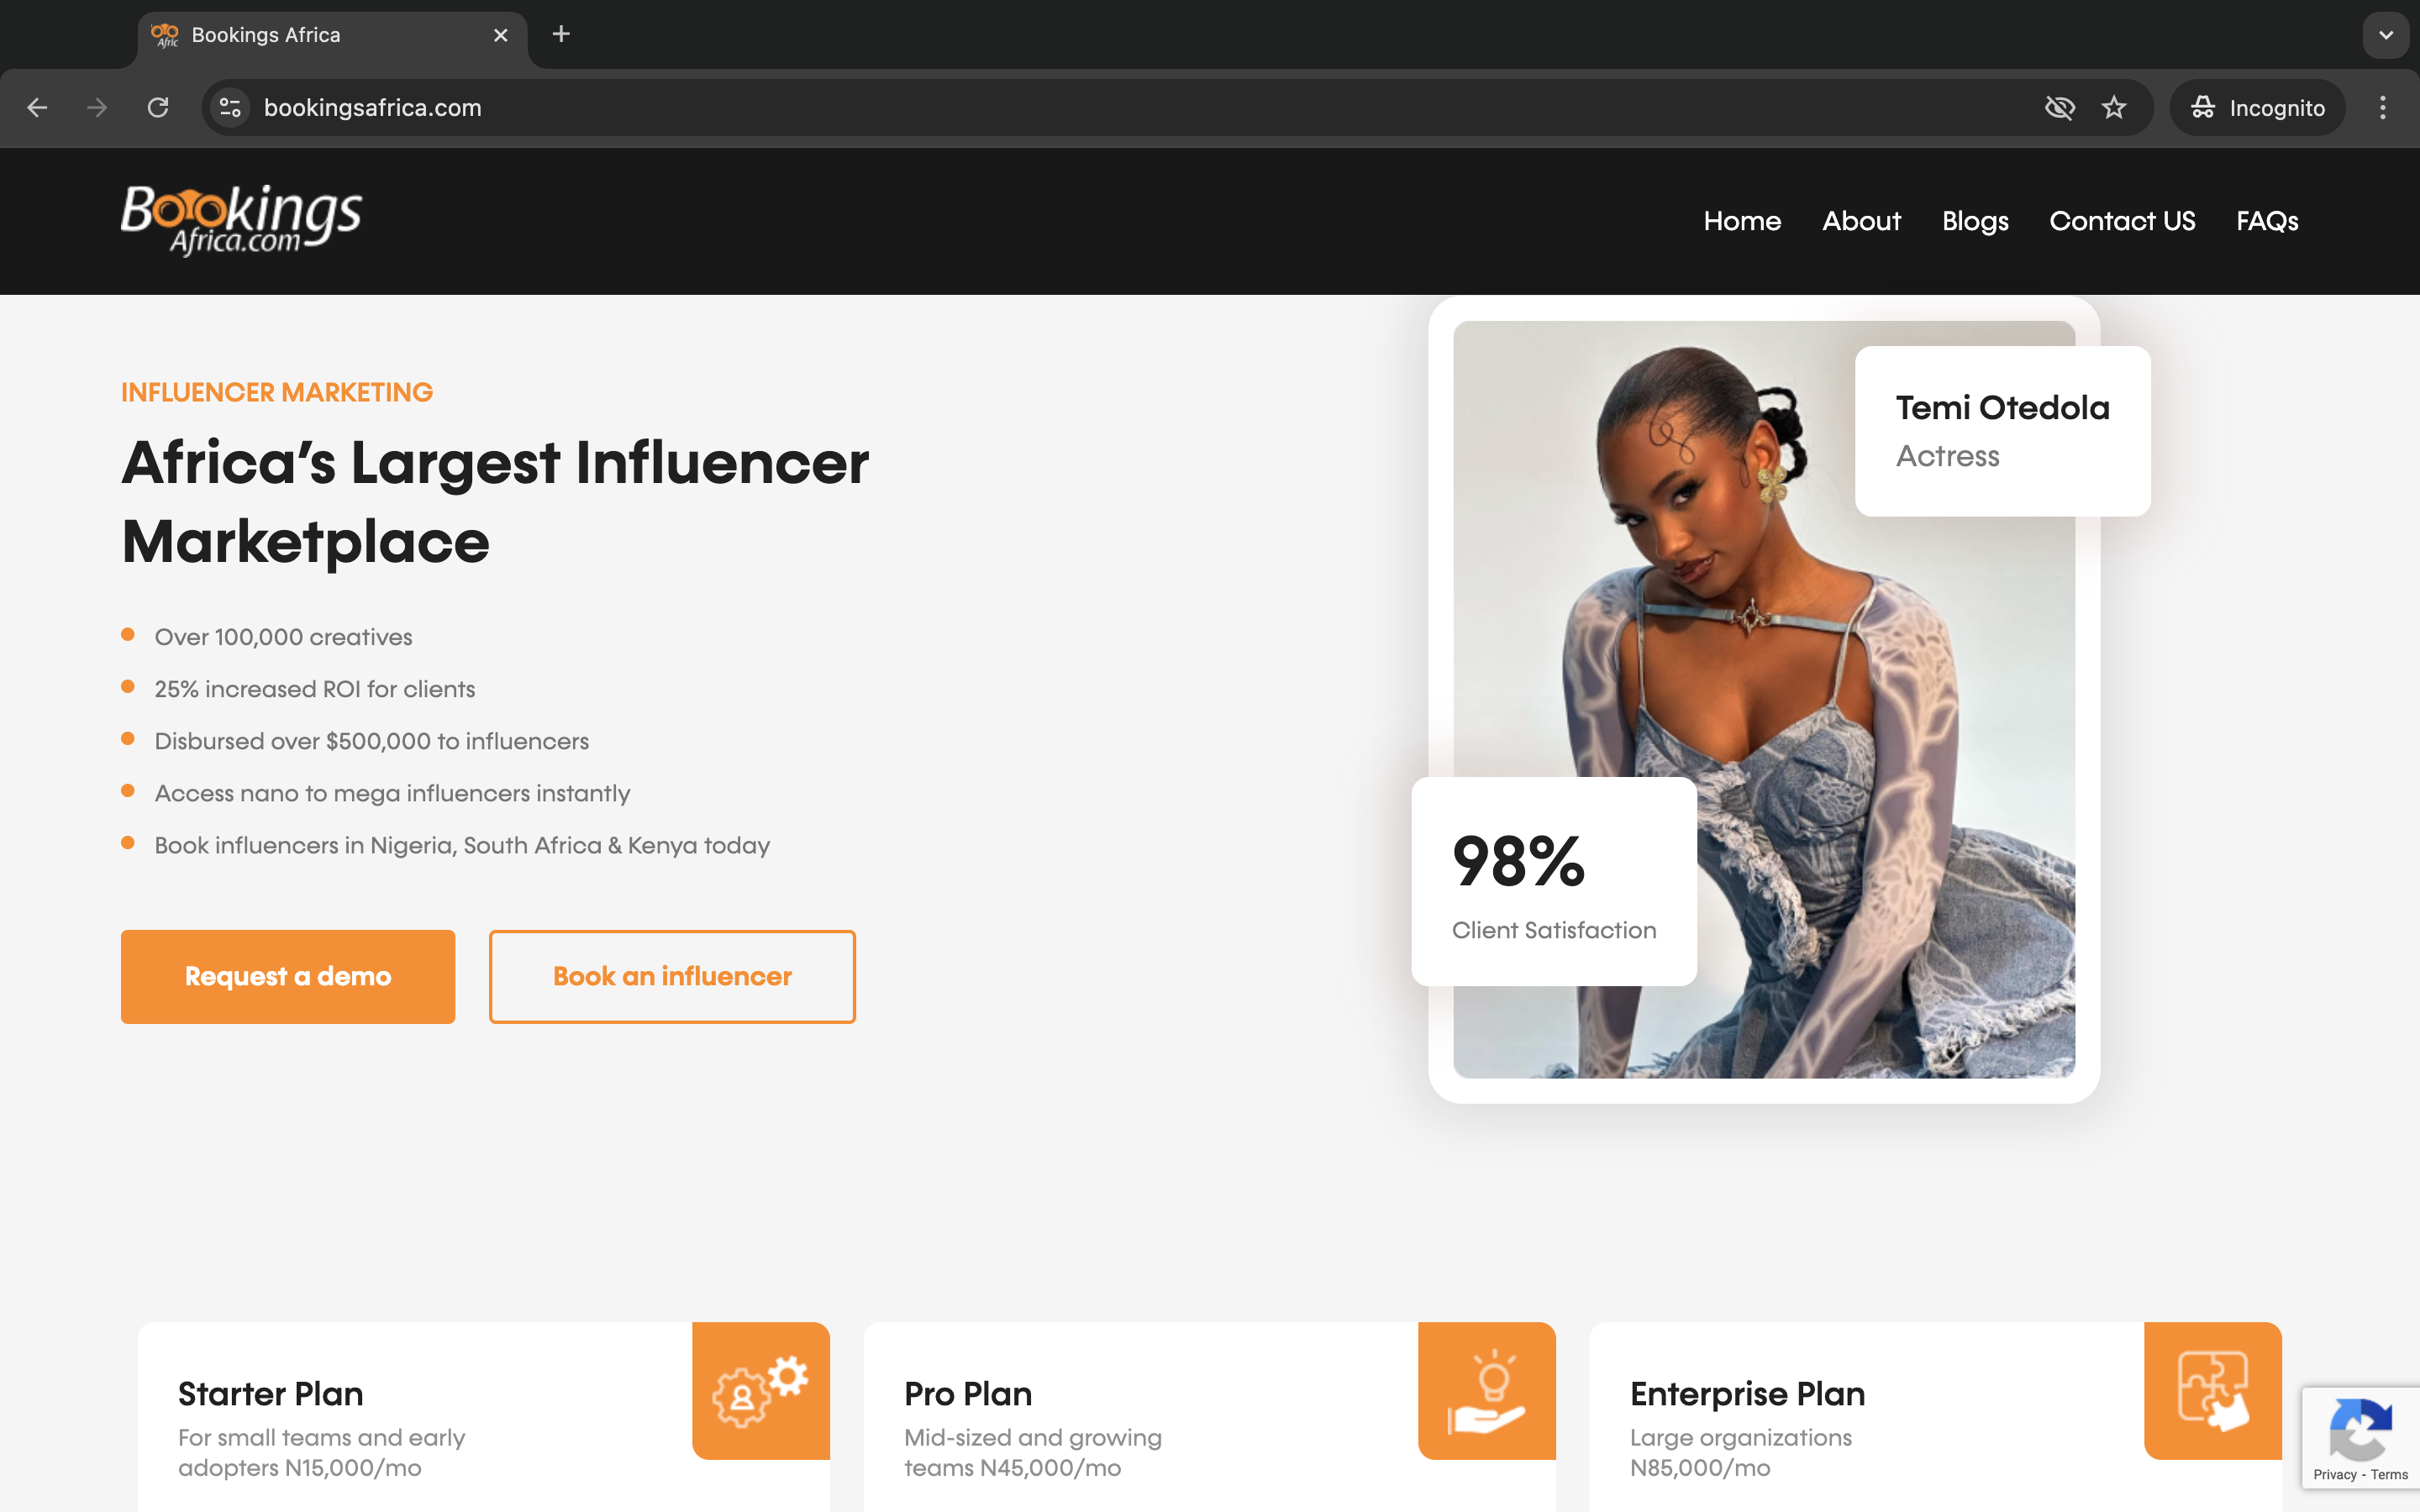Image resolution: width=2420 pixels, height=1512 pixels.
Task: Open the site information icon in address bar
Action: click(230, 108)
